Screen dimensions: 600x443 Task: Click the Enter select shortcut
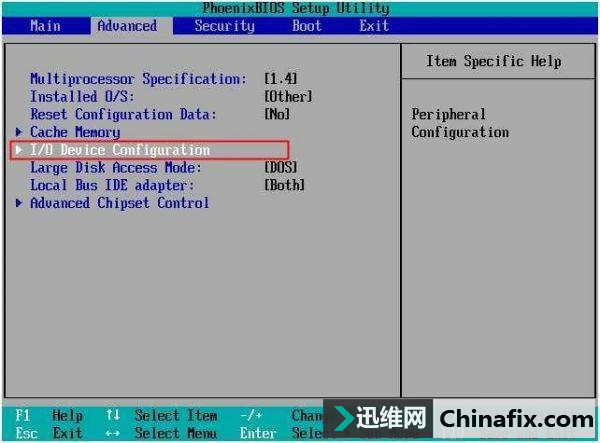click(x=258, y=433)
